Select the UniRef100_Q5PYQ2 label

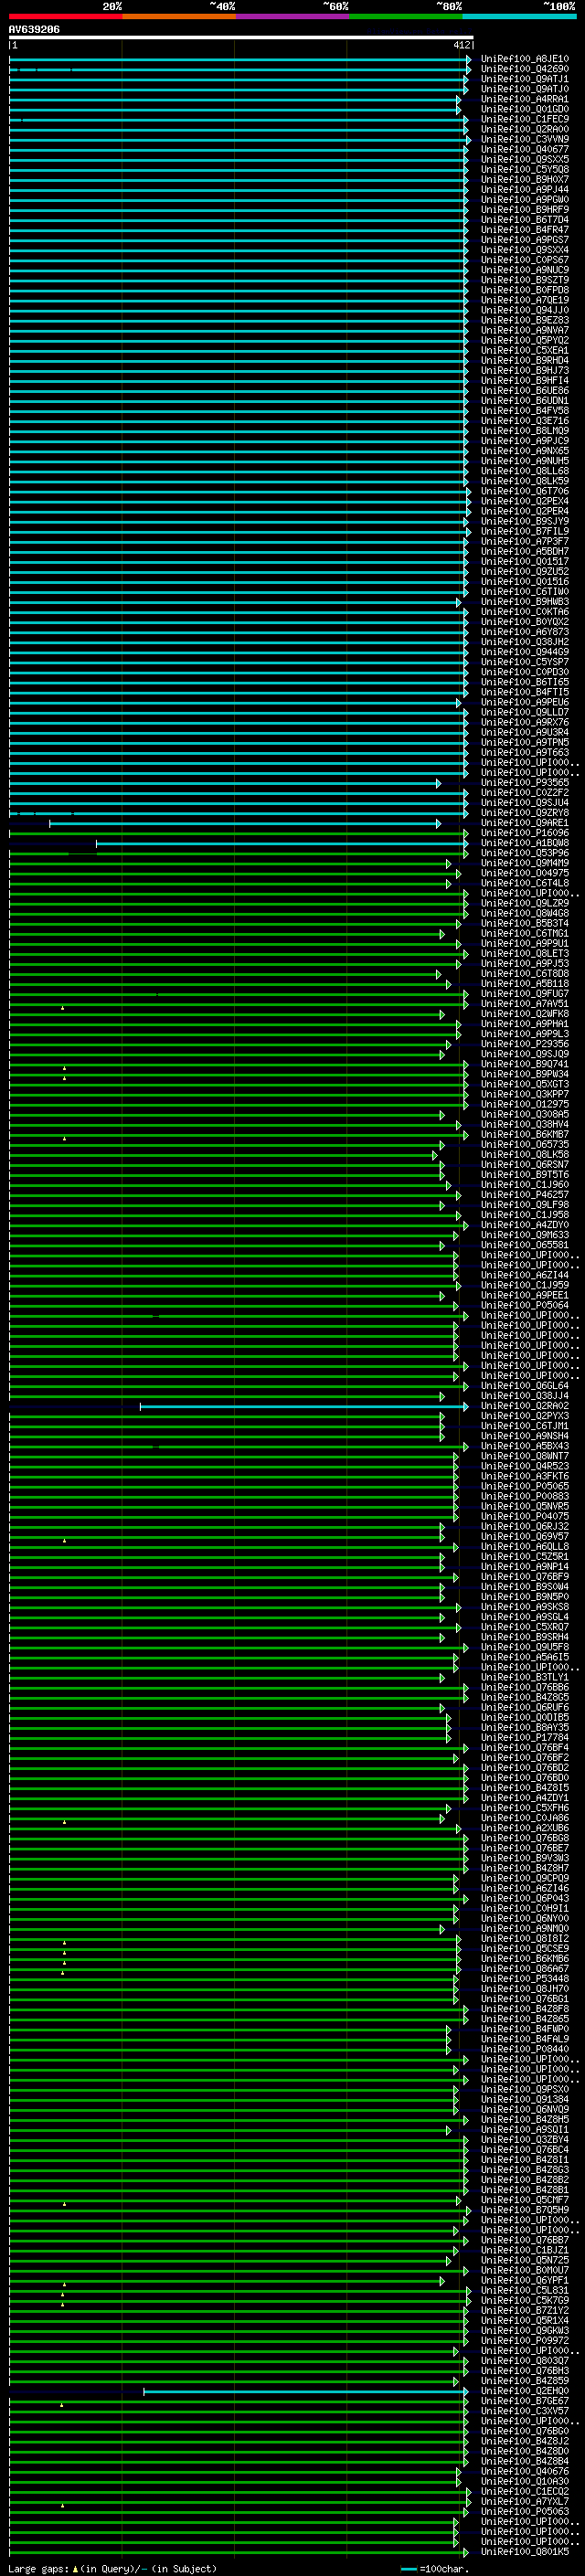tap(525, 340)
